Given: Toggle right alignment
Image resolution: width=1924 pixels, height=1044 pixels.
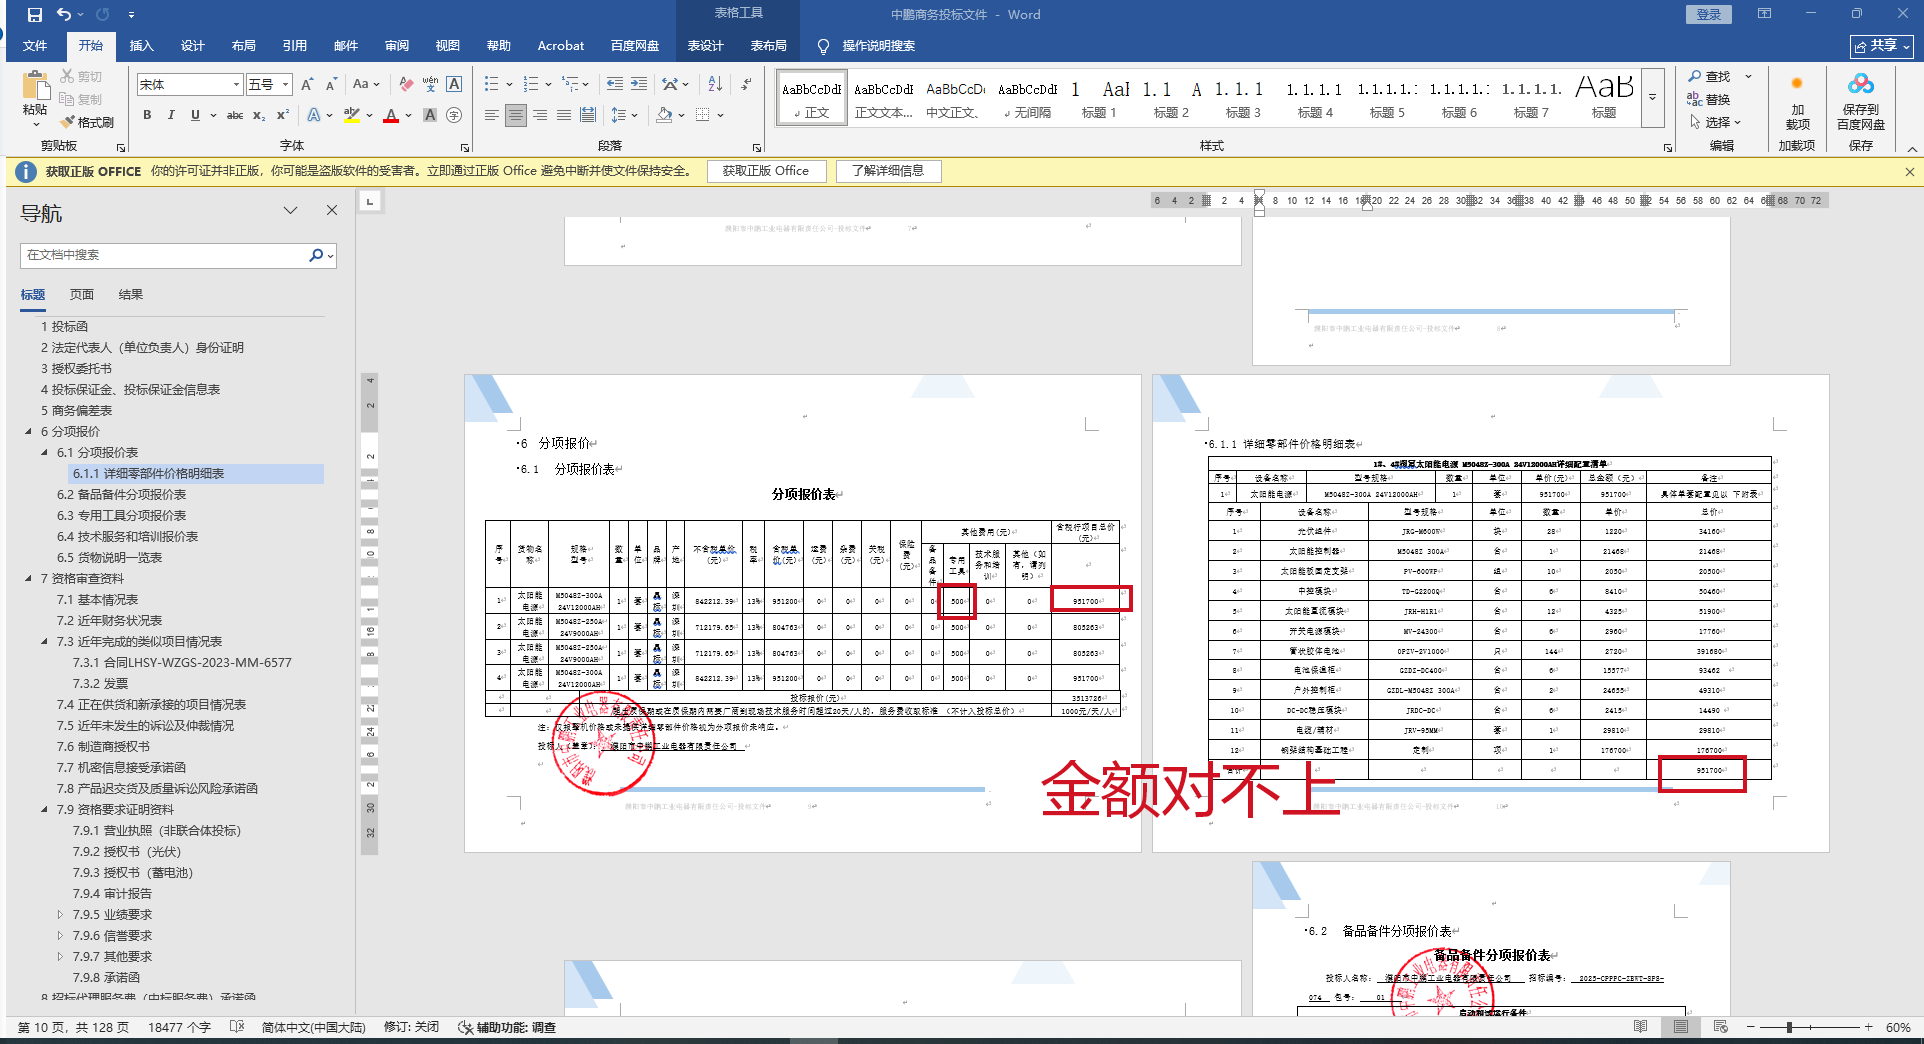Looking at the screenshot, I should [540, 115].
